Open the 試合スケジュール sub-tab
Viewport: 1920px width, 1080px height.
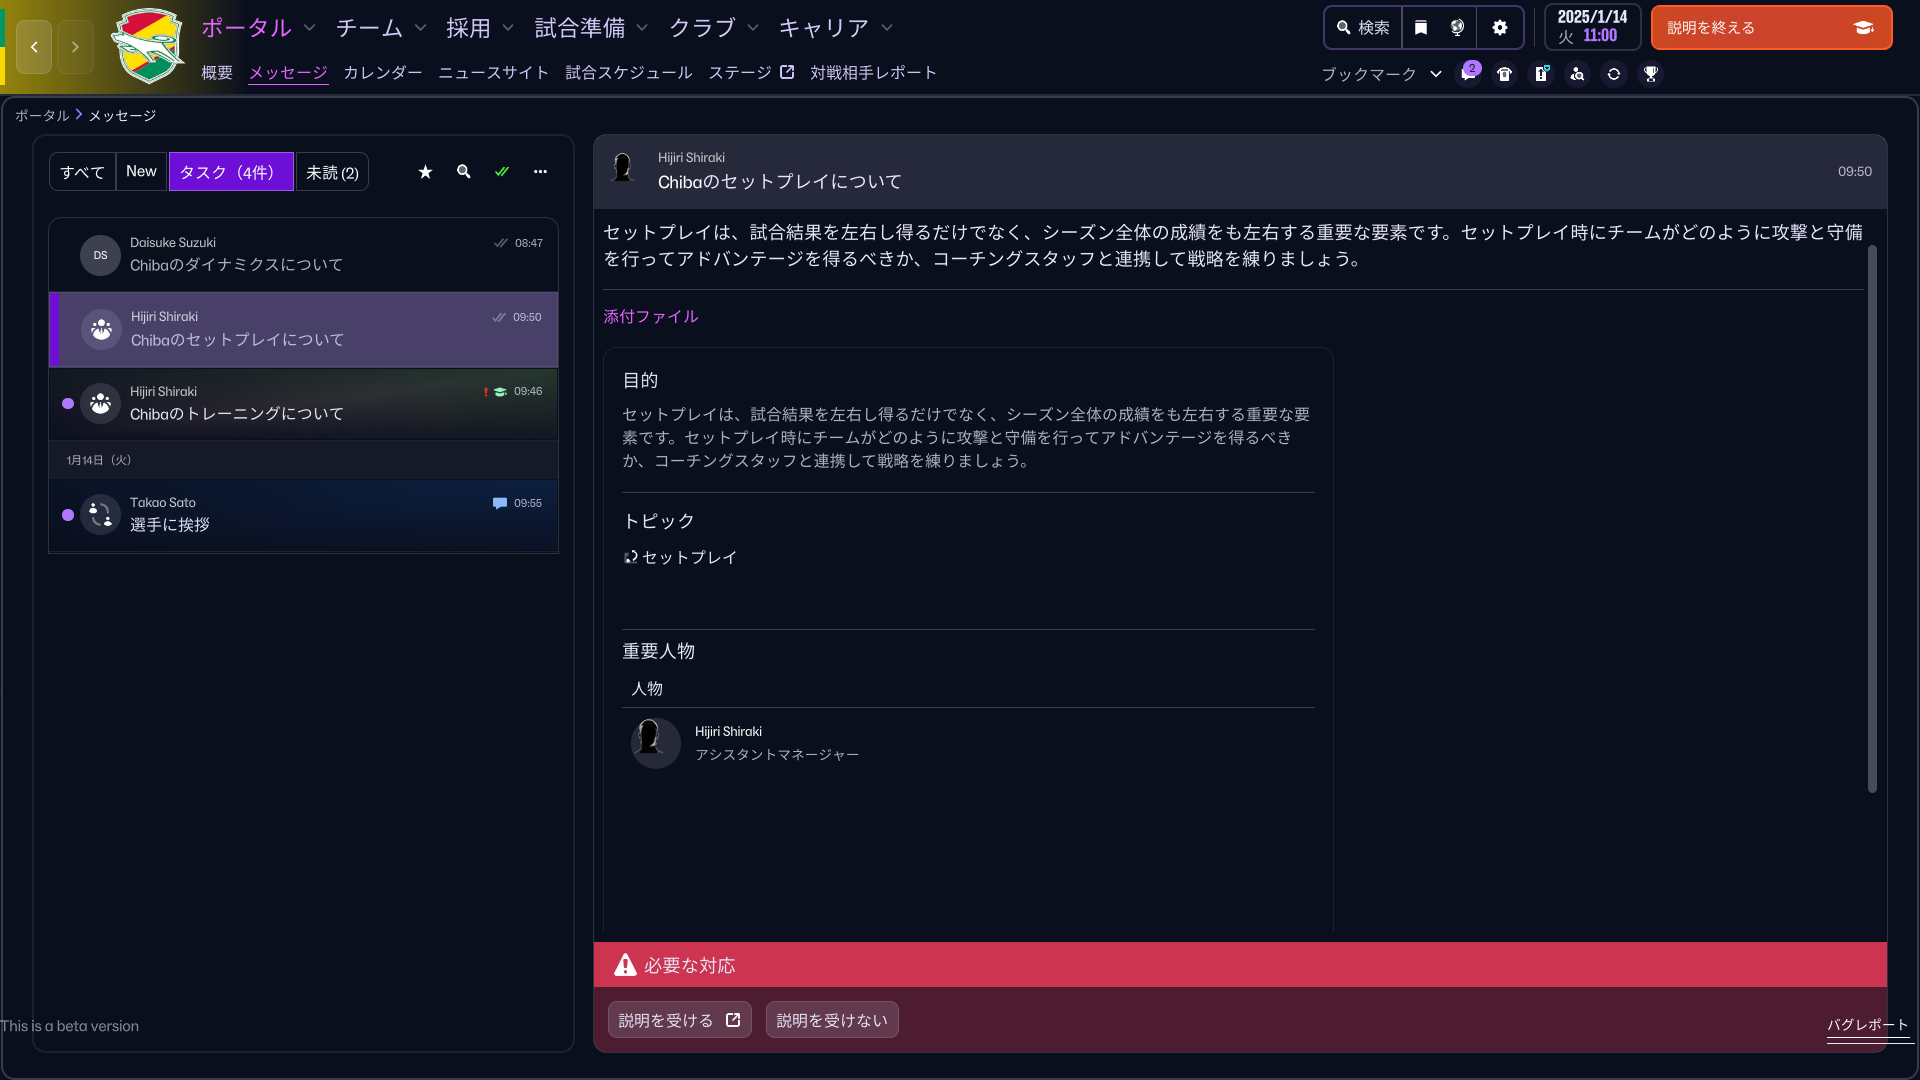[629, 73]
